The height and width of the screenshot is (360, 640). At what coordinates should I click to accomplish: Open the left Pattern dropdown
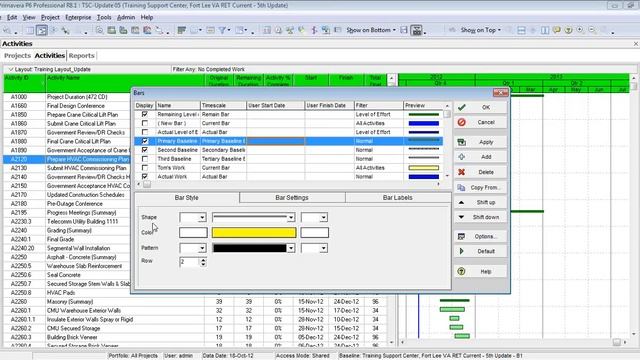point(202,248)
